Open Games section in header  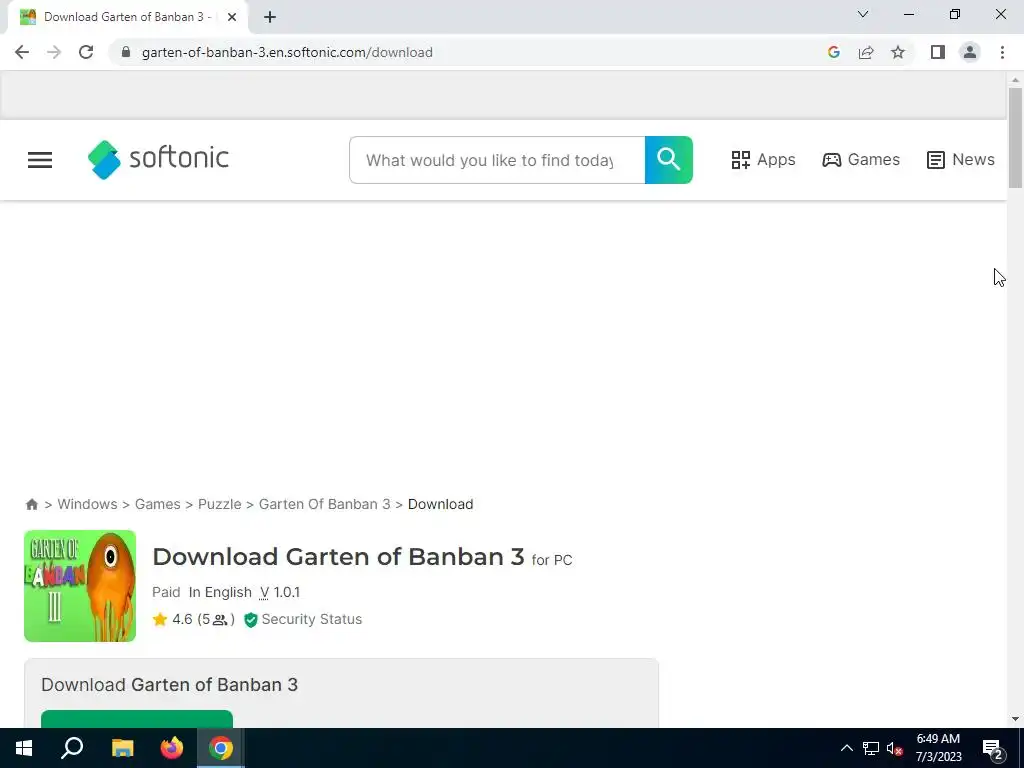click(x=861, y=159)
